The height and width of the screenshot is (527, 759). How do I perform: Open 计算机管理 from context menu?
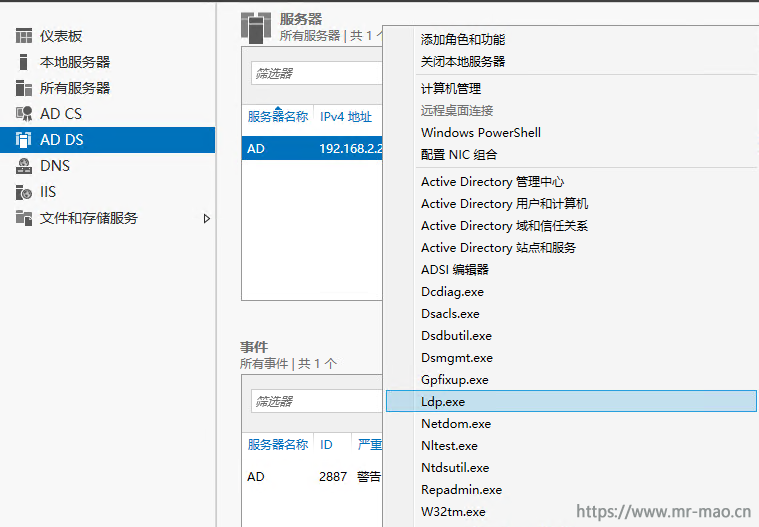click(451, 89)
